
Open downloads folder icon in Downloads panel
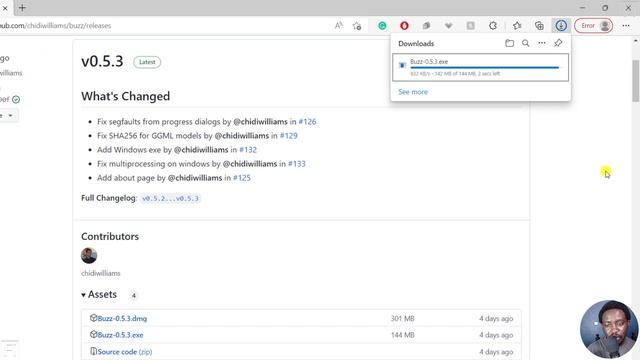tap(509, 43)
